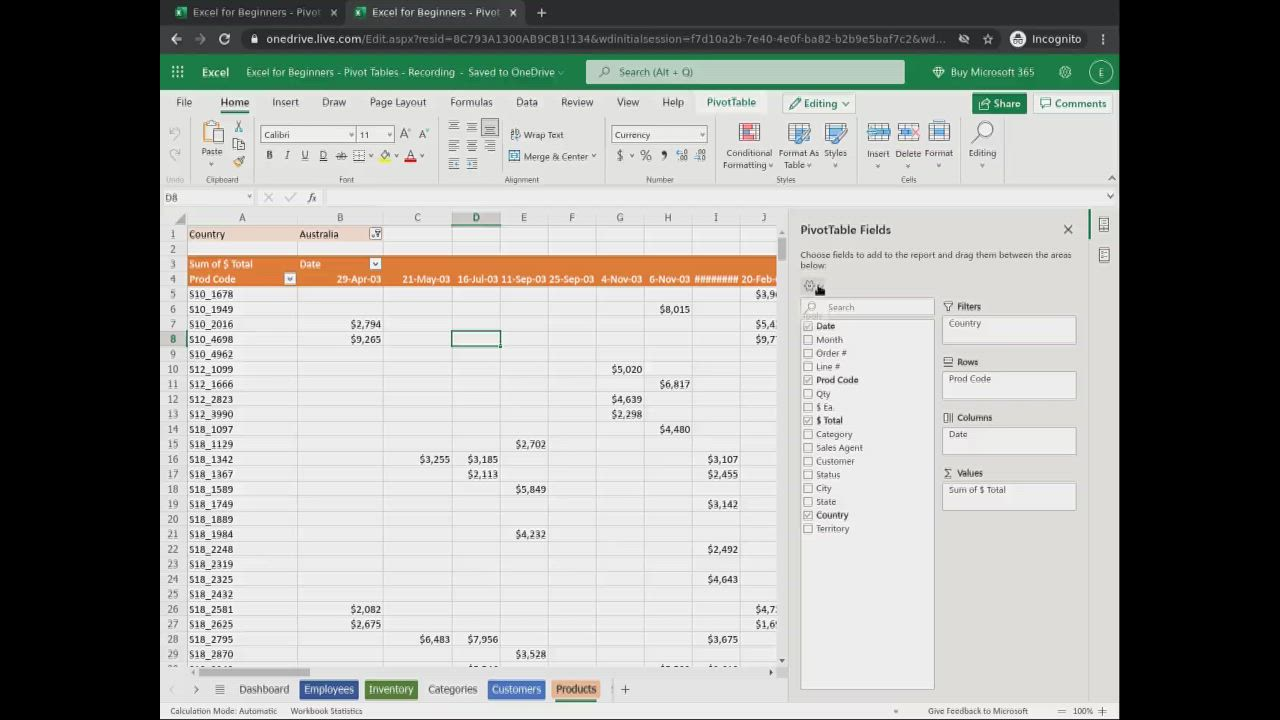Screen dimensions: 1280x720
Task: Open the PivotTable ribbon tab
Action: tap(731, 102)
